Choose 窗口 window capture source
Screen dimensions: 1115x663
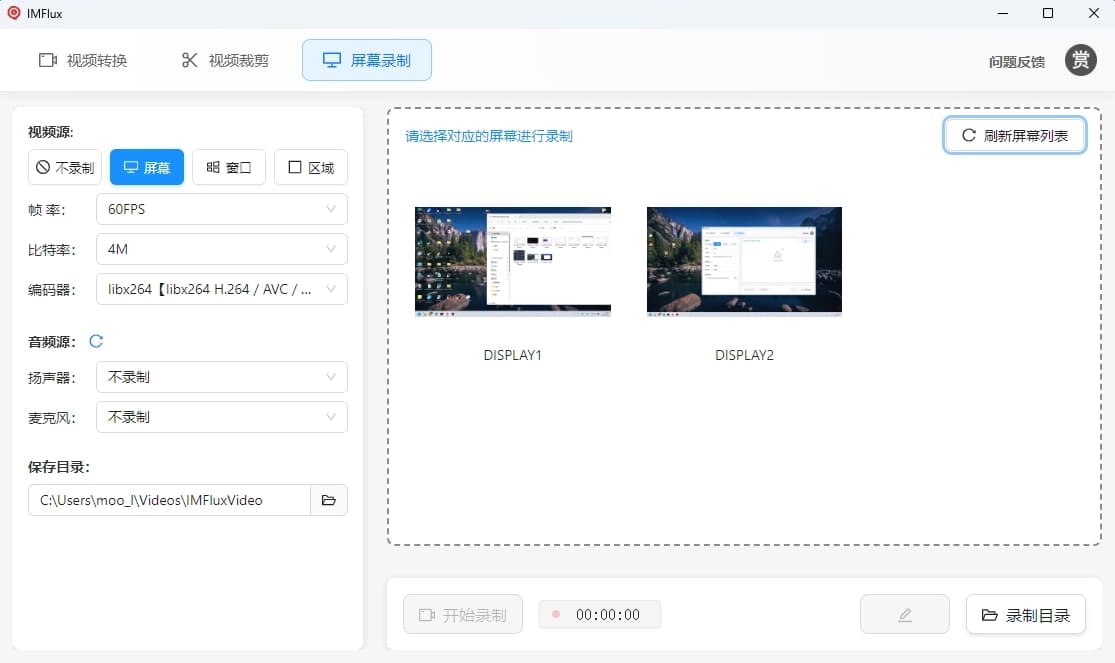[228, 168]
